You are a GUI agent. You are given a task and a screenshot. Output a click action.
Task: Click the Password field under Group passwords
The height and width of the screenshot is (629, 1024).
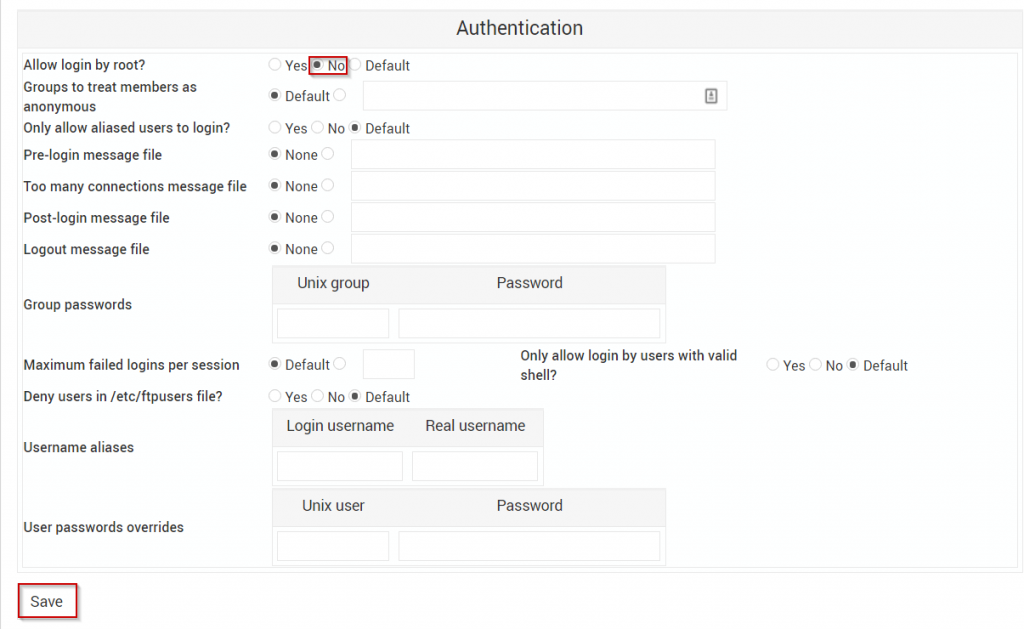529,322
